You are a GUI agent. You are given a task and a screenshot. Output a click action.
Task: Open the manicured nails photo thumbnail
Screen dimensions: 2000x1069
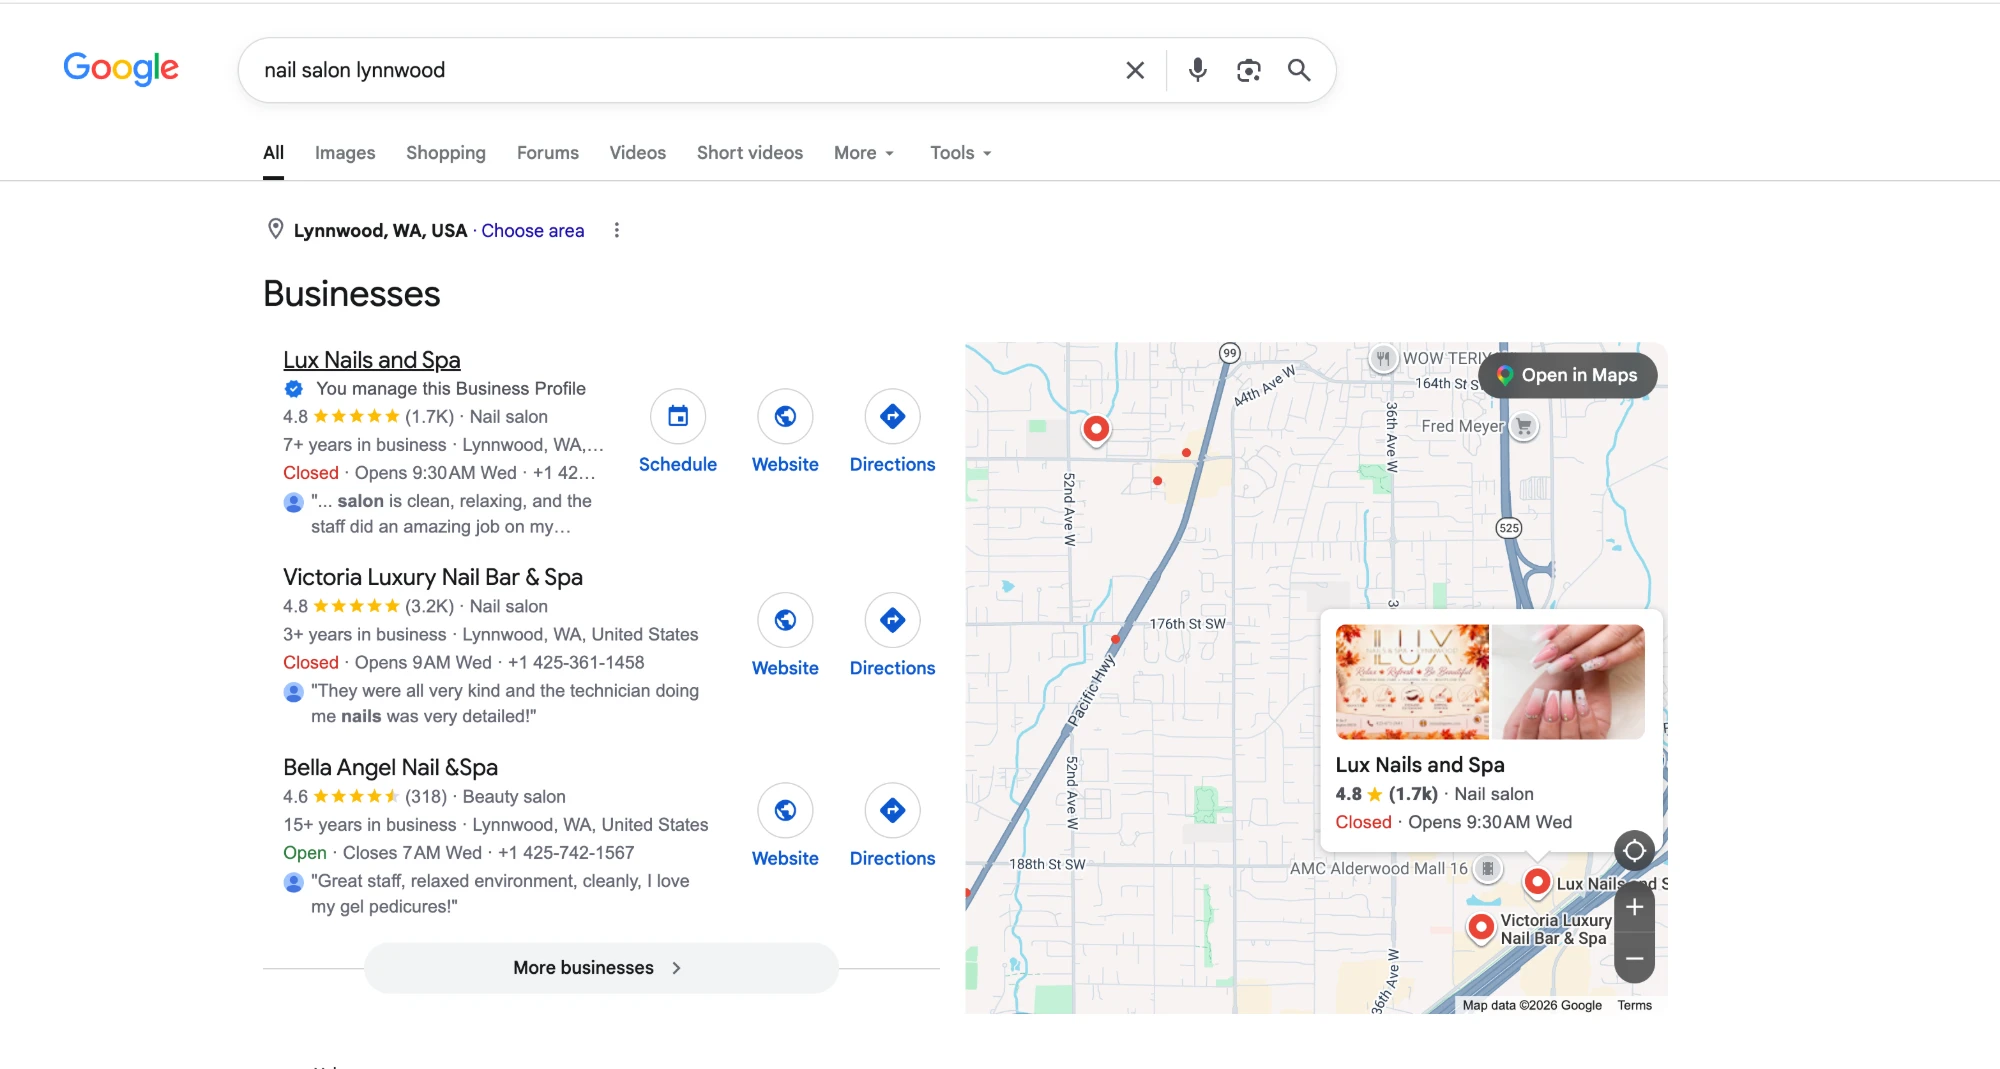(x=1568, y=682)
